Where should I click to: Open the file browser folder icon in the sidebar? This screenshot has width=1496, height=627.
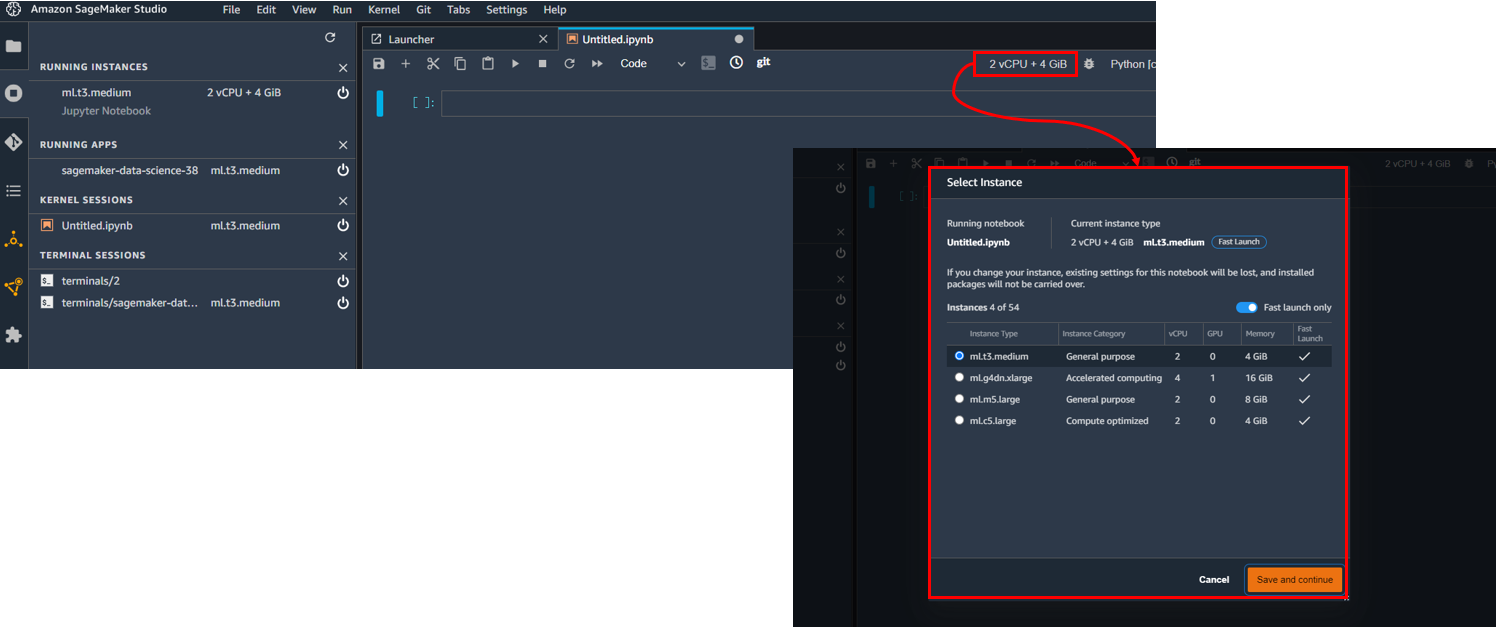click(x=14, y=46)
